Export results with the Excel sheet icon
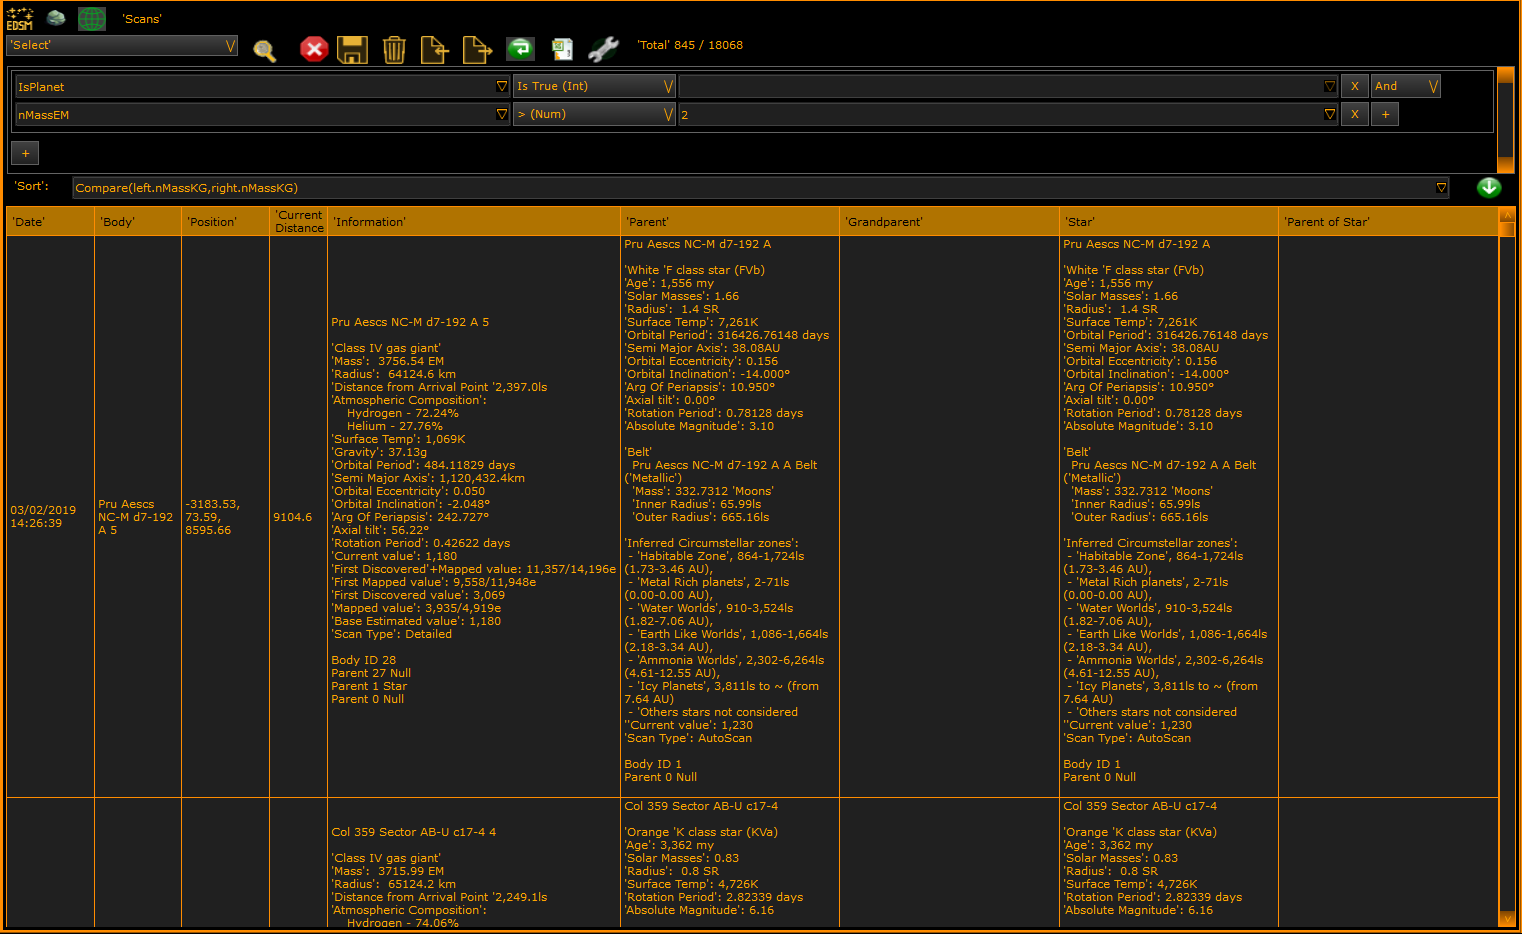The image size is (1522, 934). point(562,49)
